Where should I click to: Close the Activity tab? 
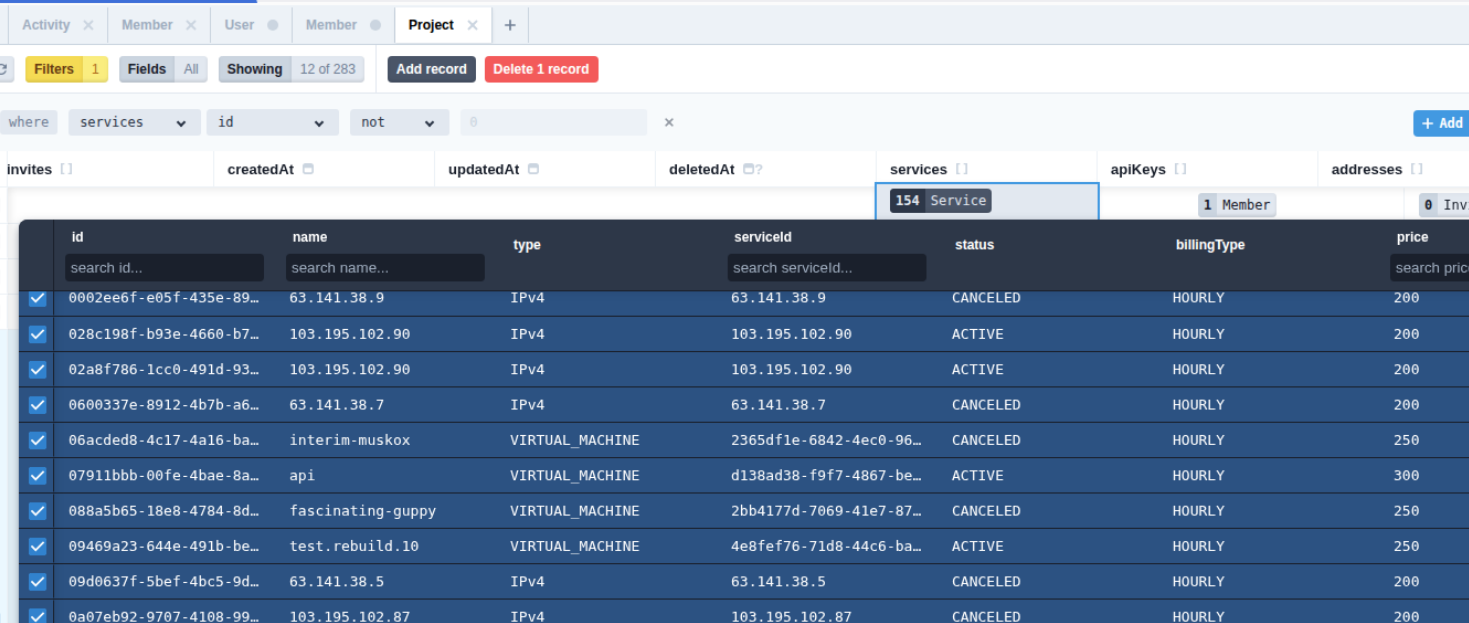(88, 25)
